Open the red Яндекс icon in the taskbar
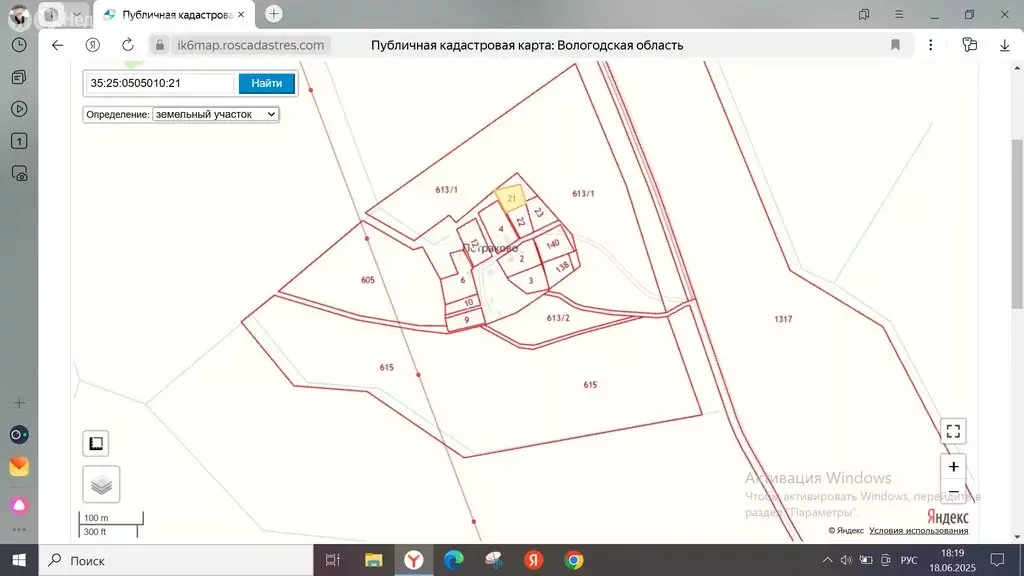The width and height of the screenshot is (1024, 576). pos(534,560)
